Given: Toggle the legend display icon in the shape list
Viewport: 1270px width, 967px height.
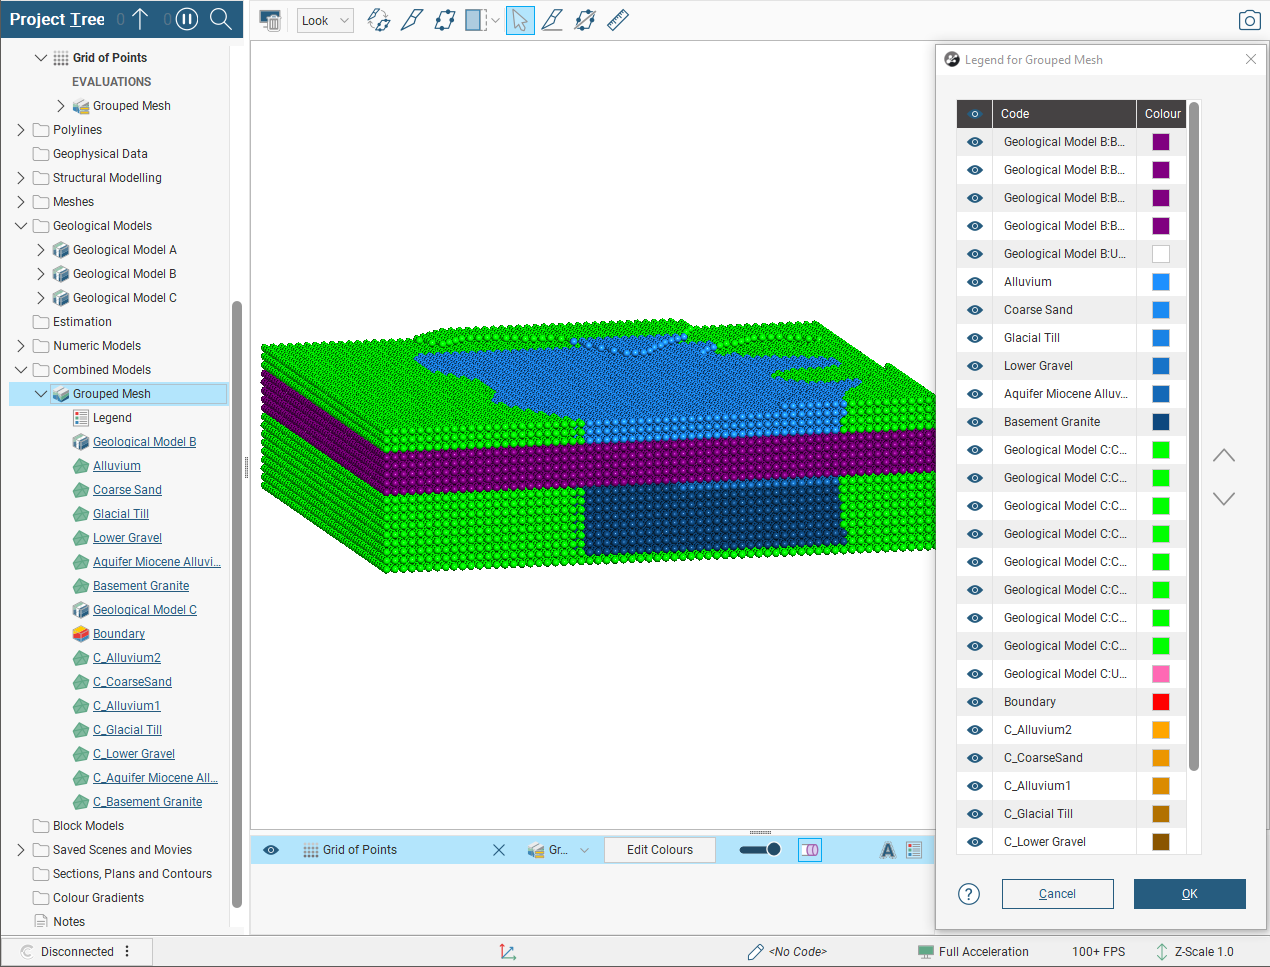Looking at the screenshot, I should (x=914, y=850).
